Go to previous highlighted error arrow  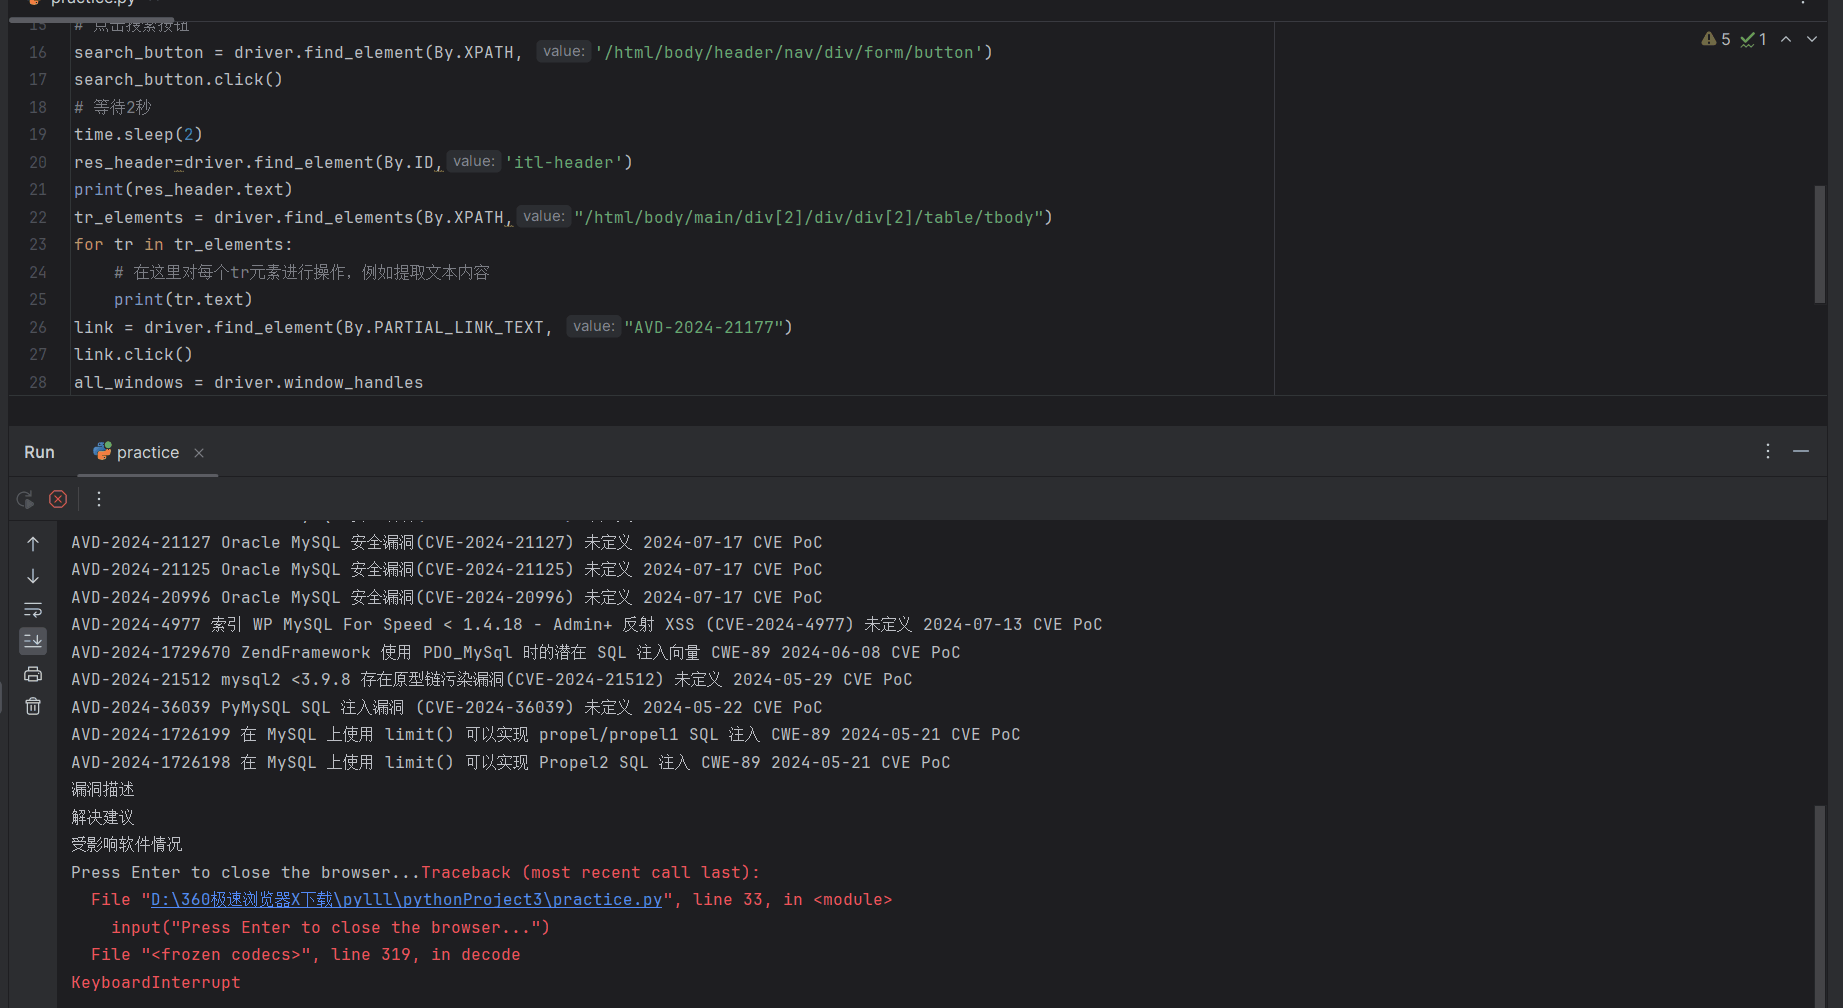click(1786, 39)
